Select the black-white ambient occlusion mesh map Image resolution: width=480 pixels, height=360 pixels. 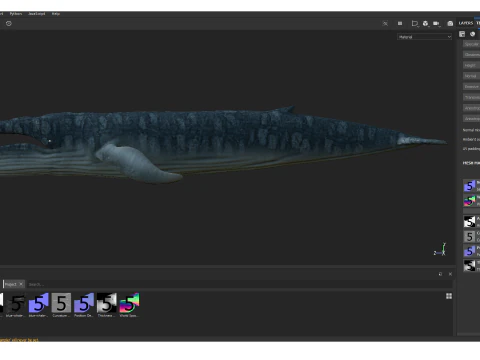470,222
